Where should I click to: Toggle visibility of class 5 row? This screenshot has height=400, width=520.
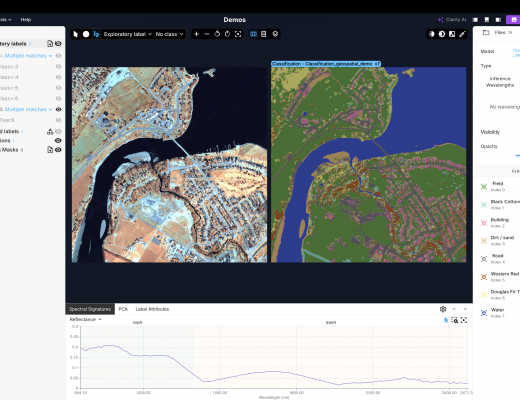[x=58, y=88]
